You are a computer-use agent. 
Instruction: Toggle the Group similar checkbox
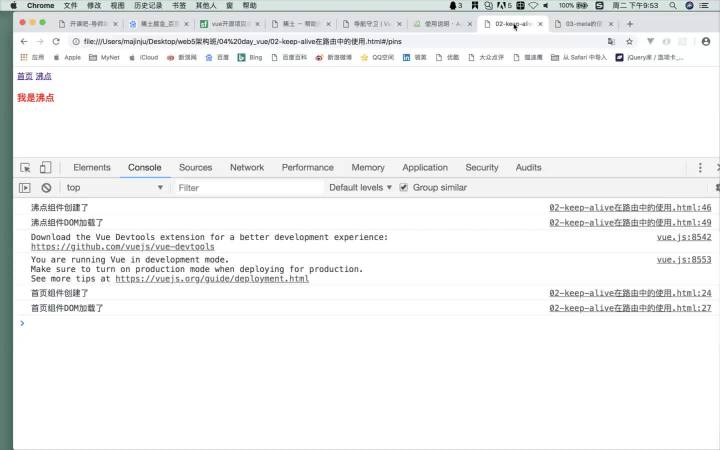[404, 187]
